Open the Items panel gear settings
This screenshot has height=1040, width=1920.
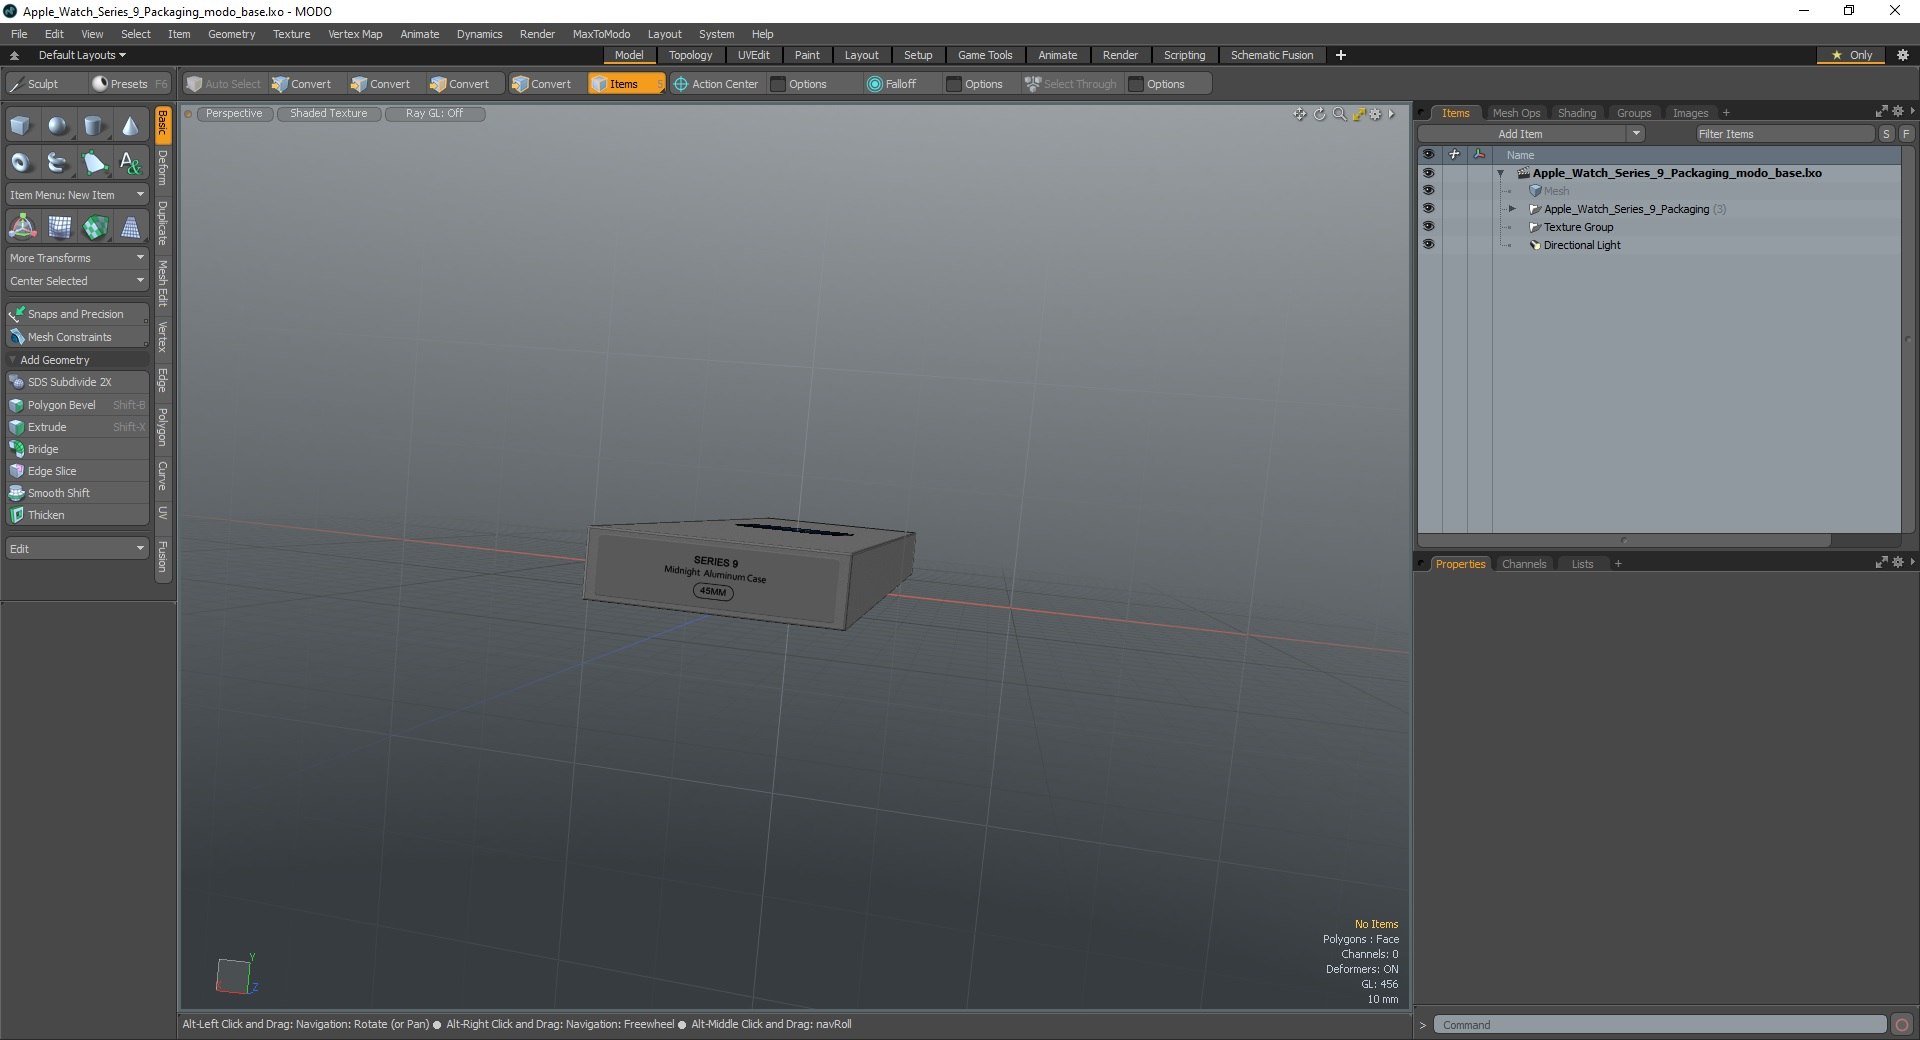click(x=1897, y=112)
